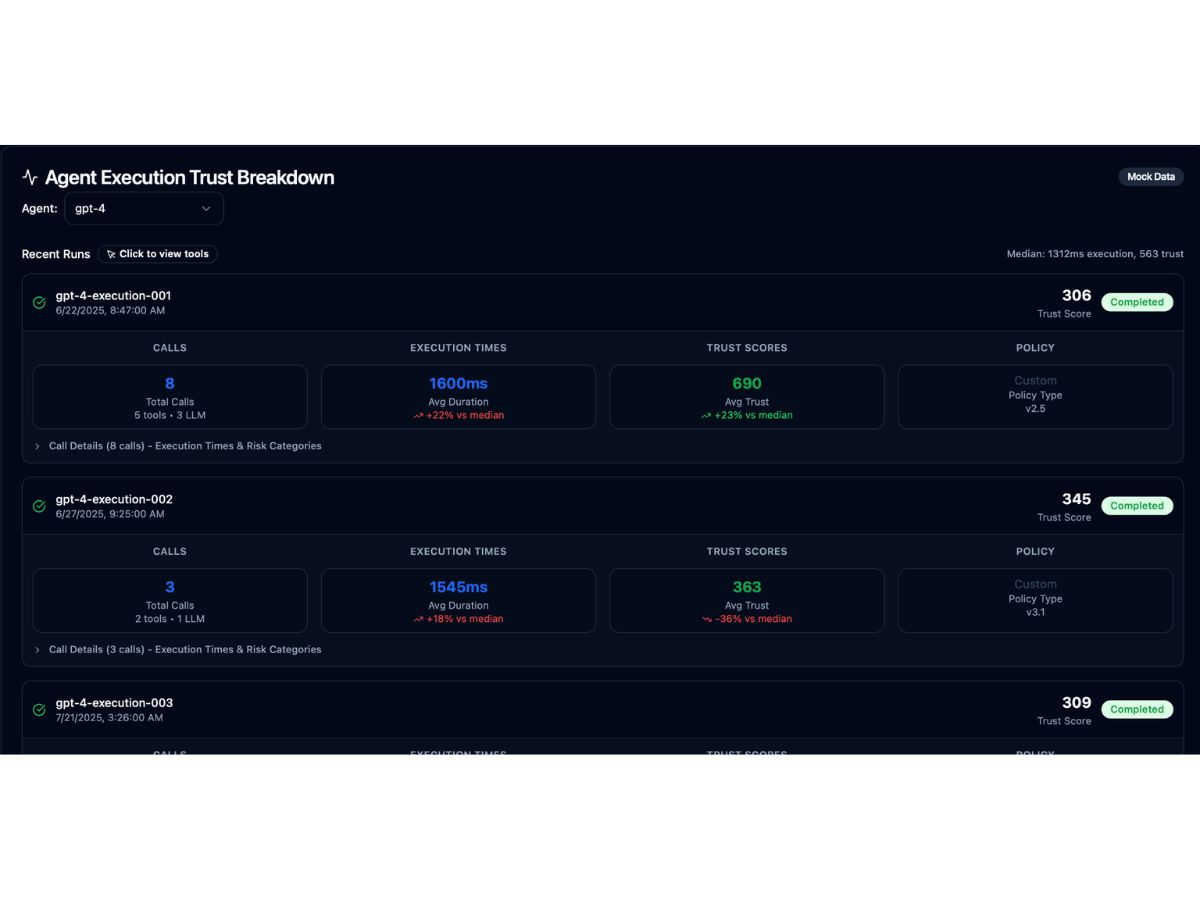
Task: Expand Call Details (8 calls) section
Action: [178, 446]
